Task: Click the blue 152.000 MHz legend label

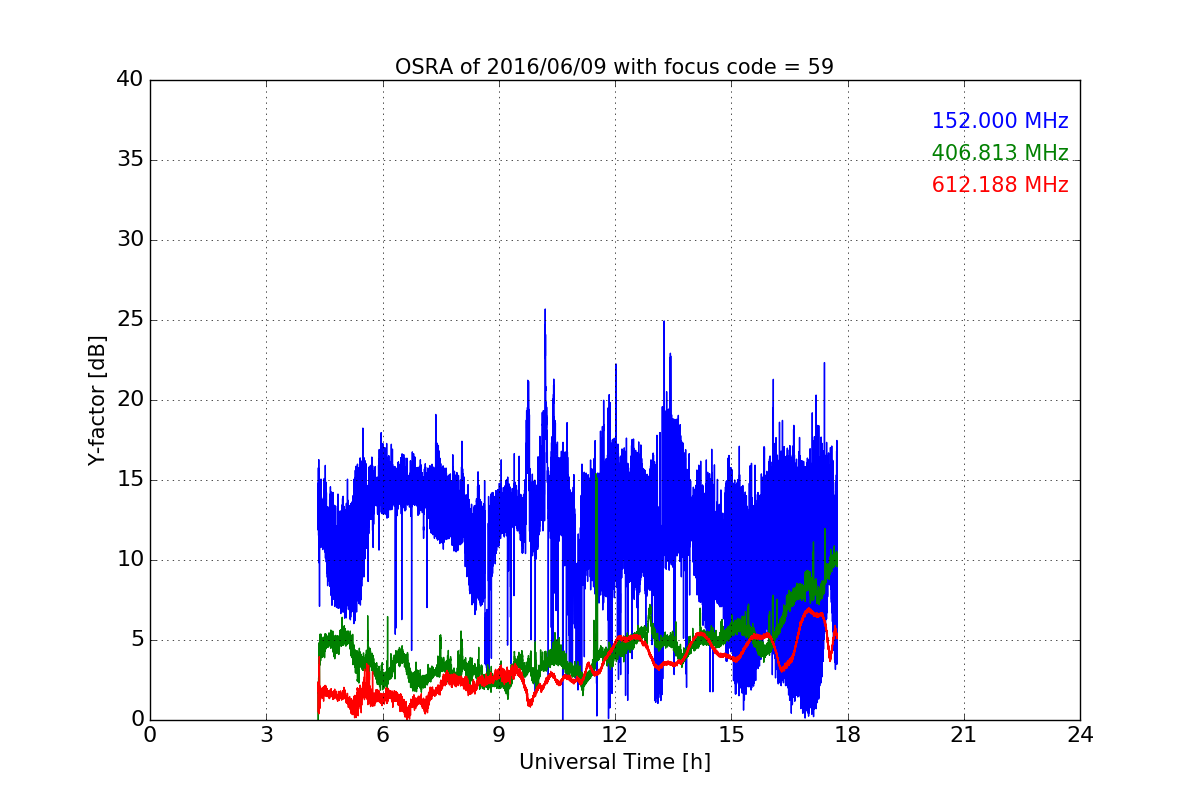Action: click(1000, 121)
